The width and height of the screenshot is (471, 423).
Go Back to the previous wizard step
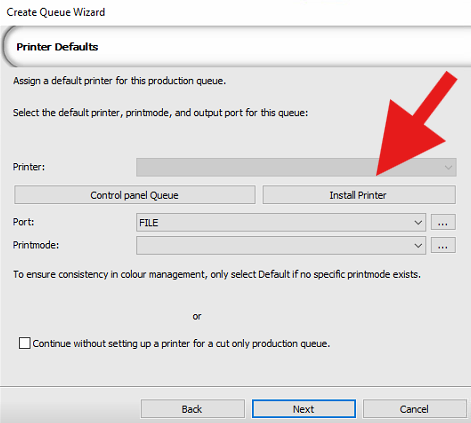193,409
